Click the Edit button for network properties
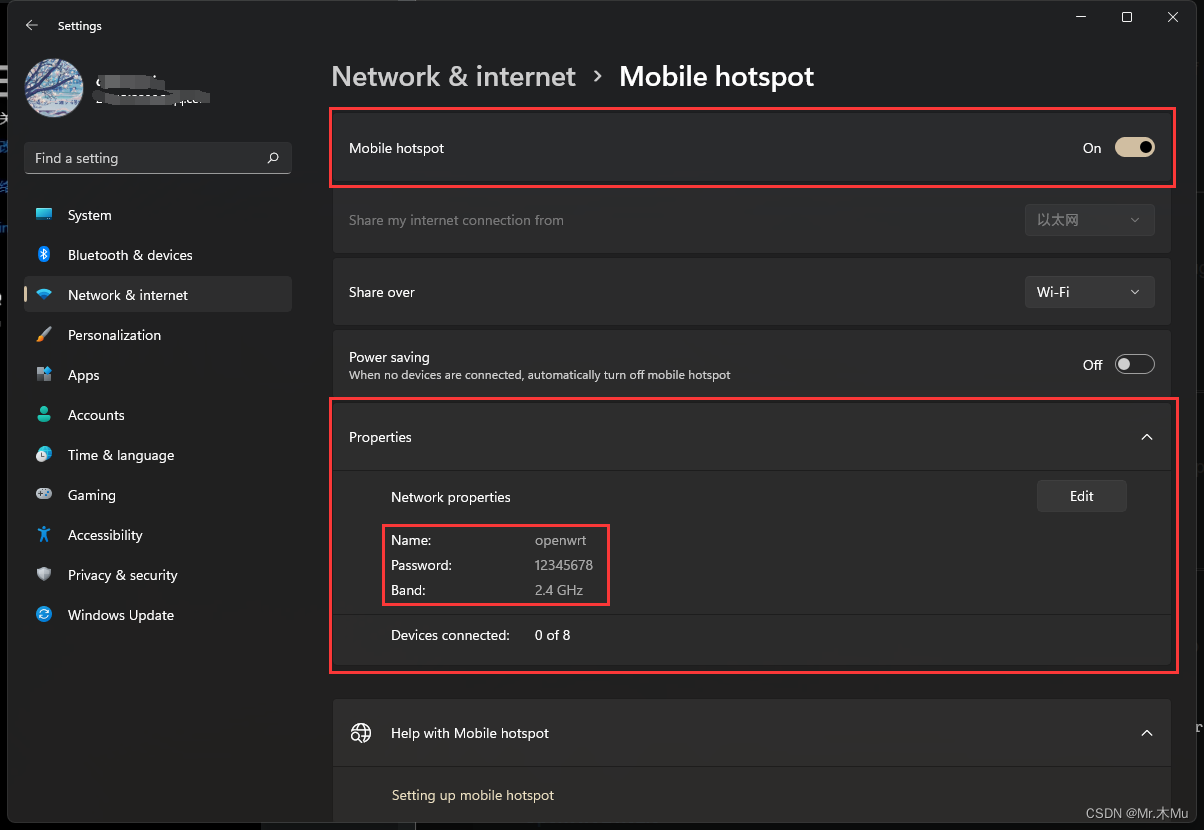 [1081, 495]
